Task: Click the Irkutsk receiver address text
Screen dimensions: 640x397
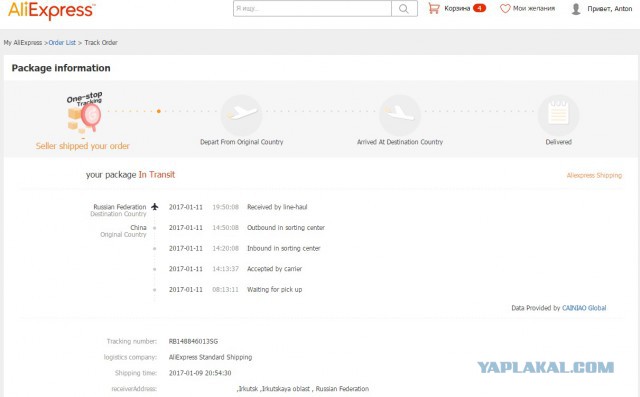Action: [303, 389]
